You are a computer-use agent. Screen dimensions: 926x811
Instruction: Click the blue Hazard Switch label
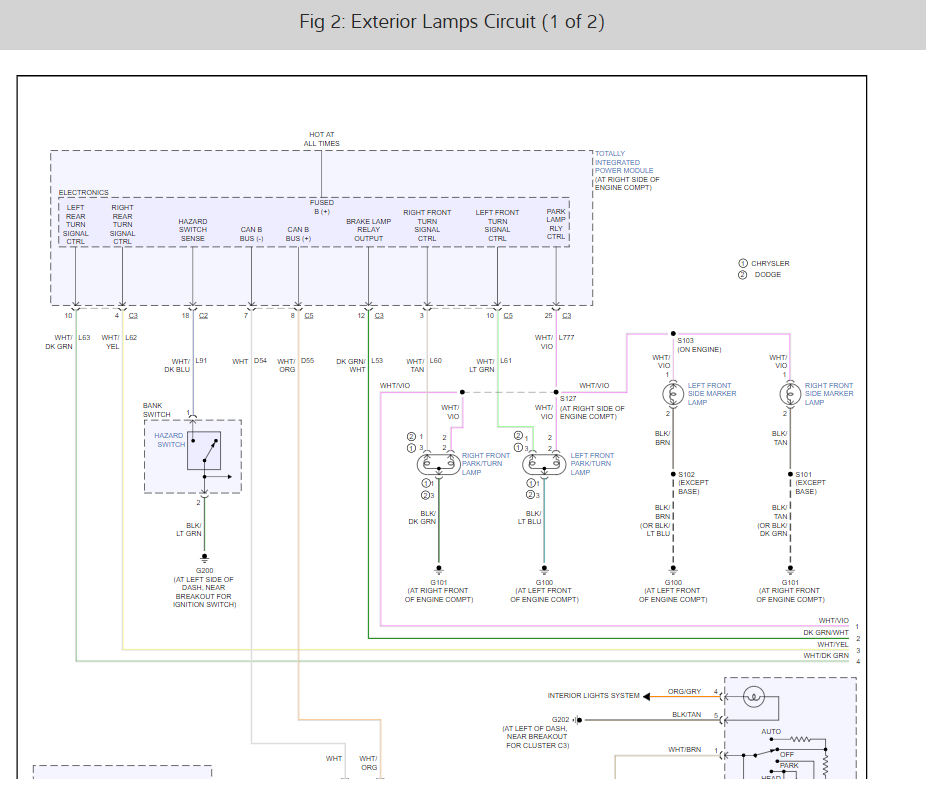pyautogui.click(x=170, y=440)
